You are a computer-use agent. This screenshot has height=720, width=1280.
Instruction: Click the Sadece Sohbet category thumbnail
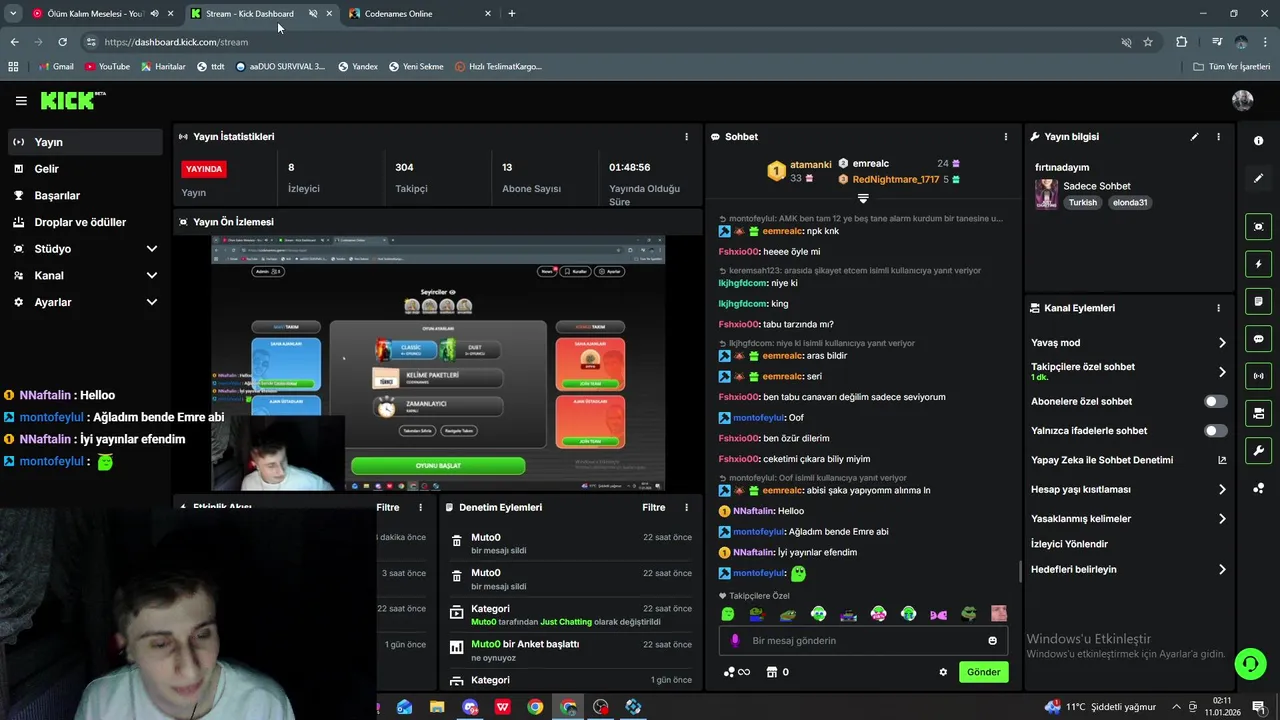point(1046,194)
